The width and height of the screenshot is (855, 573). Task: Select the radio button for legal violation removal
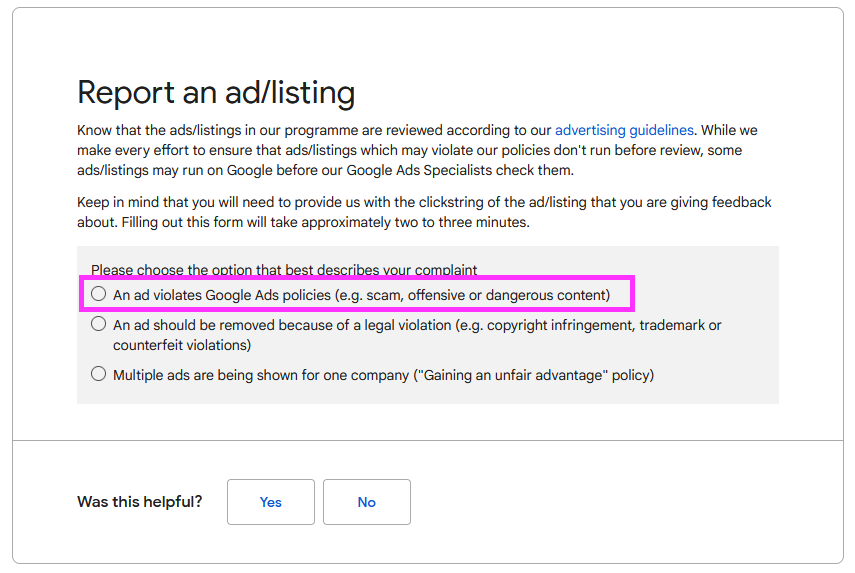click(x=99, y=324)
